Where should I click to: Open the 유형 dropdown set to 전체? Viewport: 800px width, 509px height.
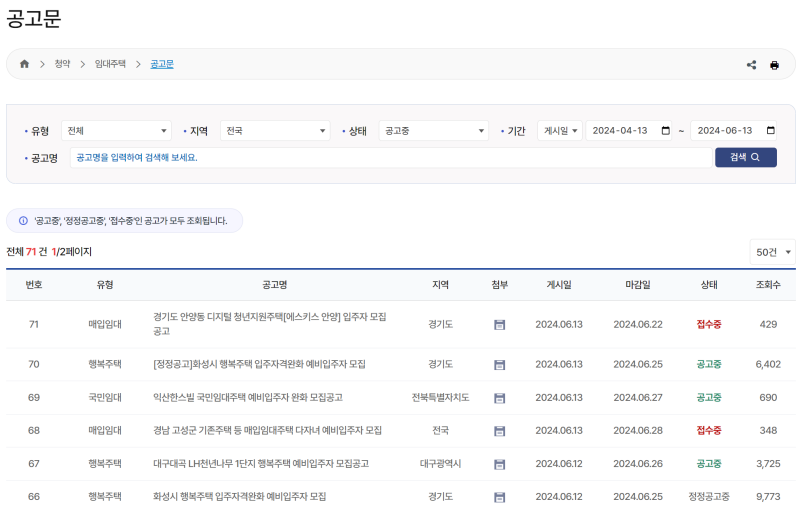(x=116, y=131)
